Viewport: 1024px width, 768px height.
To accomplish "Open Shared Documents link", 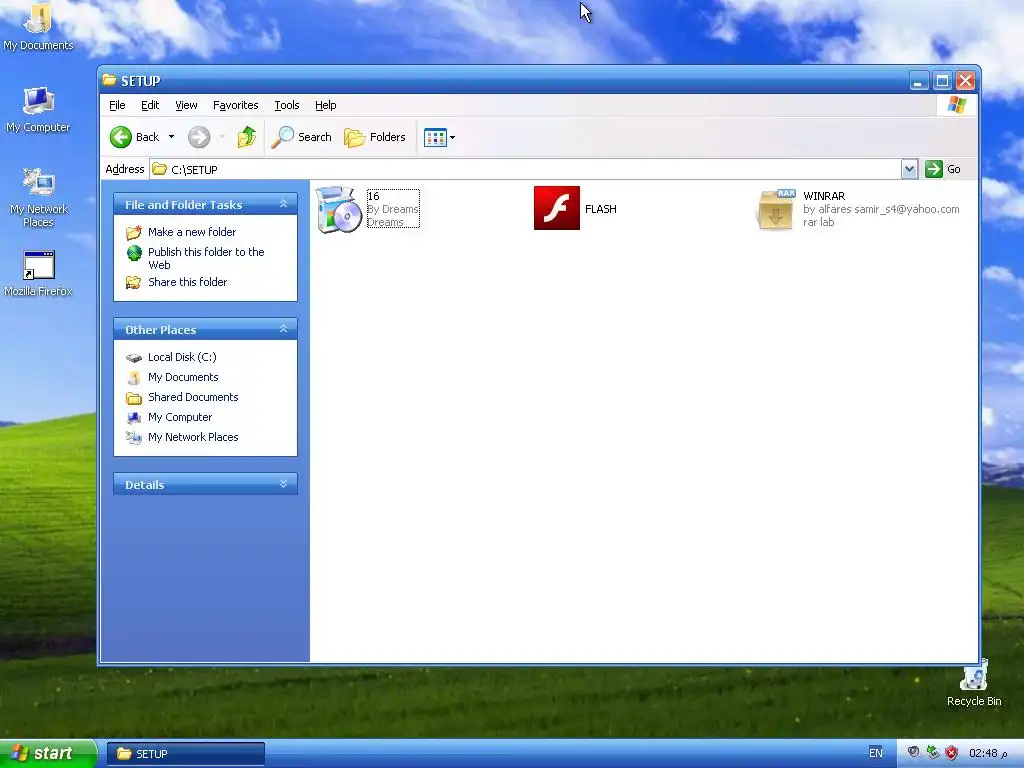I will point(193,397).
